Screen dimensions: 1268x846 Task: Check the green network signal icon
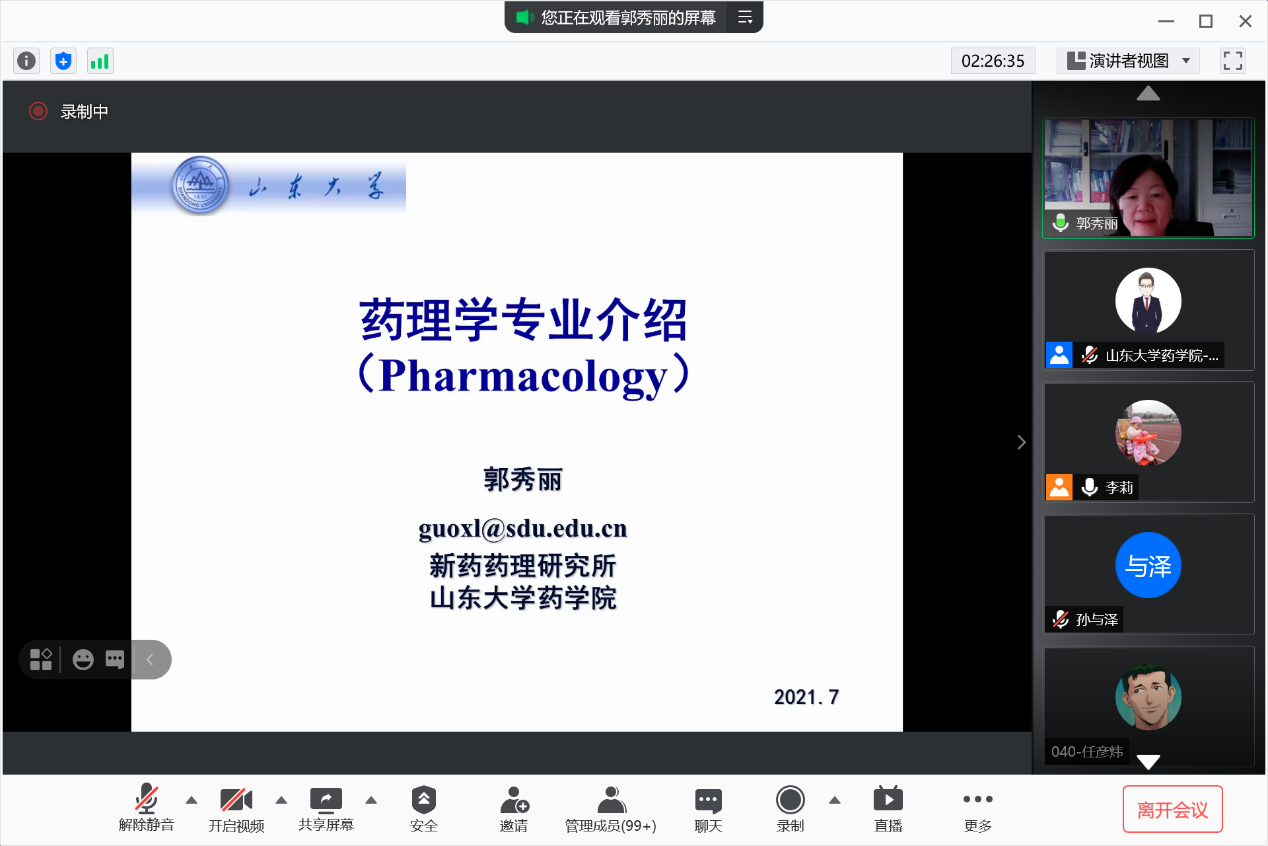[x=100, y=61]
